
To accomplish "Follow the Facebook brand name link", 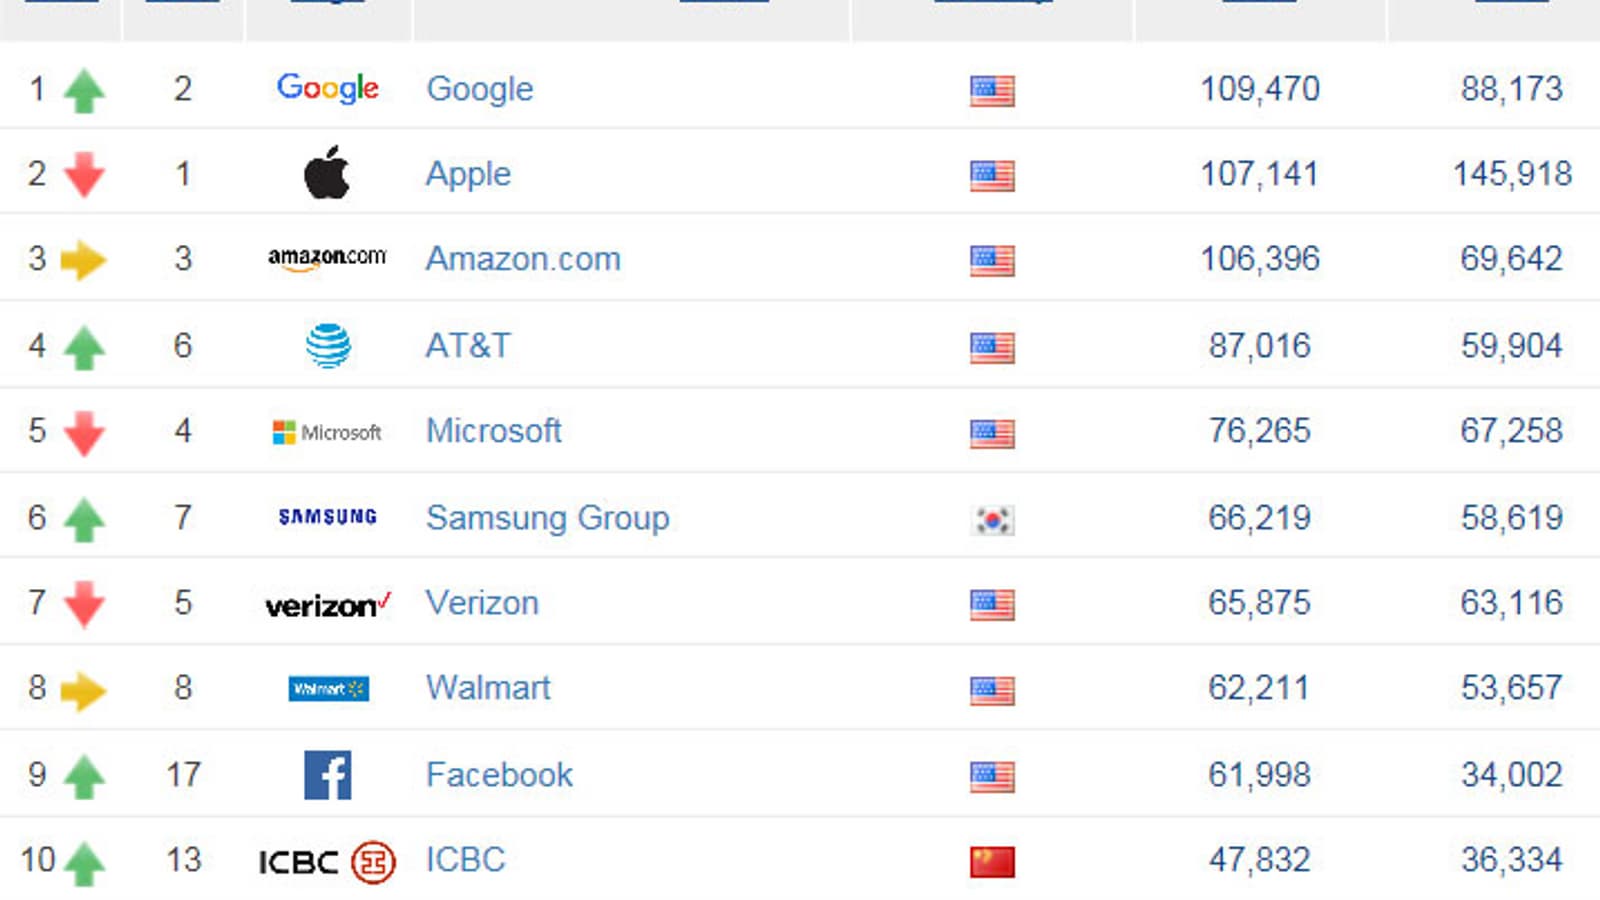I will coord(499,775).
